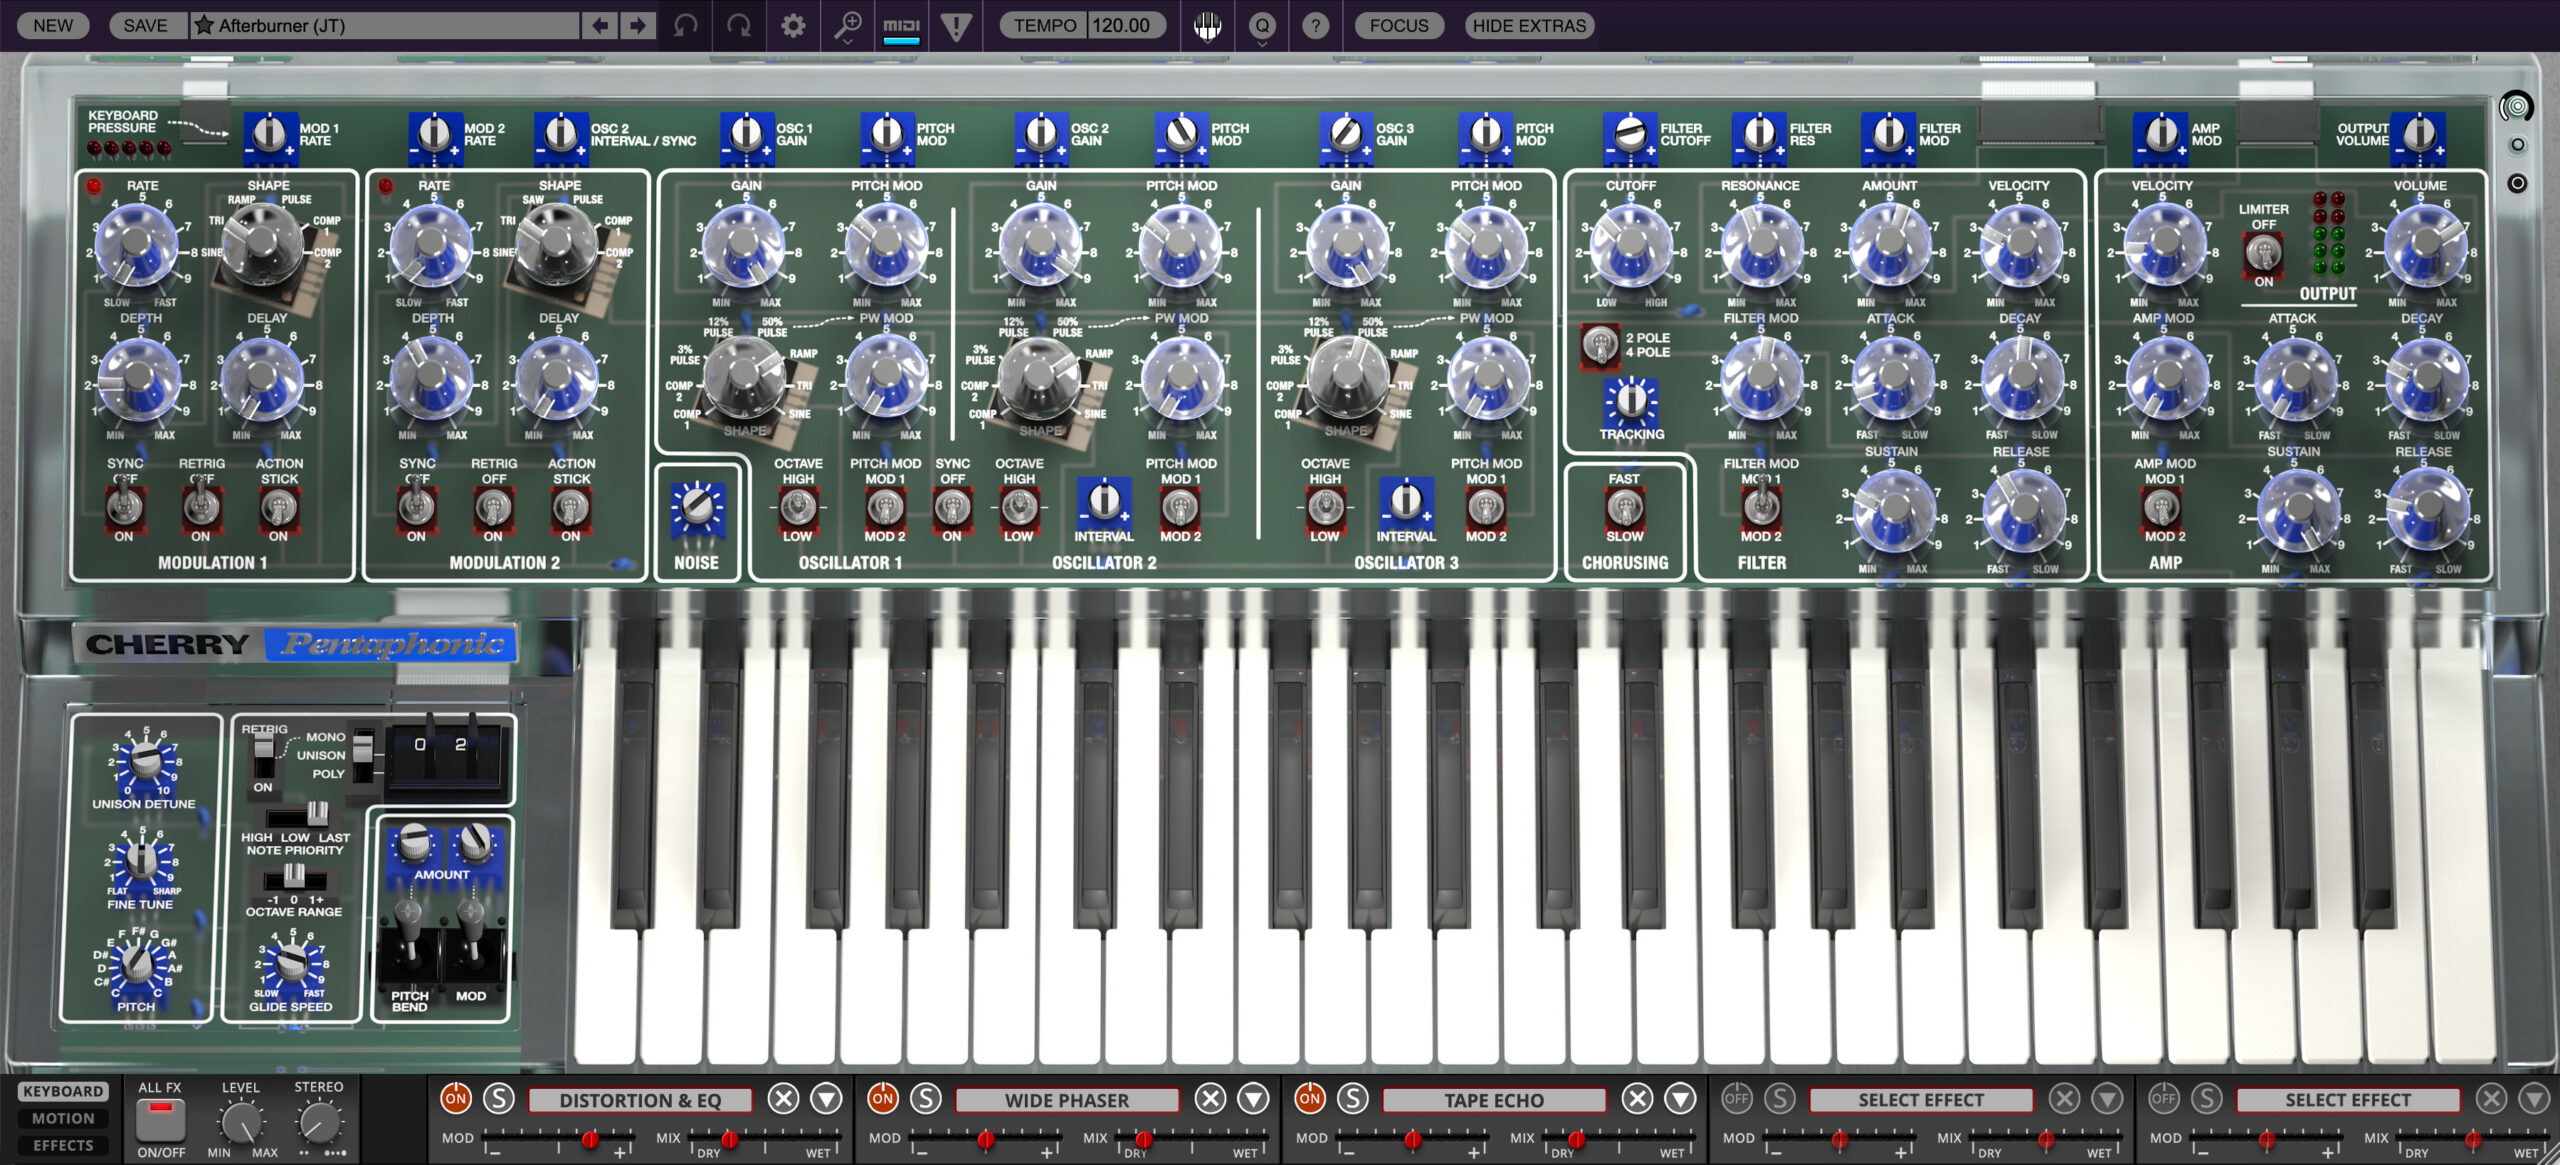Go to previous preset with left arrow
This screenshot has width=2560, height=1165.
click(600, 25)
